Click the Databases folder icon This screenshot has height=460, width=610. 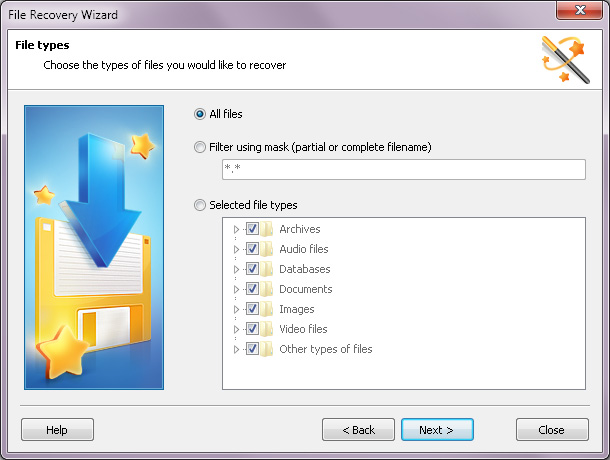(266, 269)
